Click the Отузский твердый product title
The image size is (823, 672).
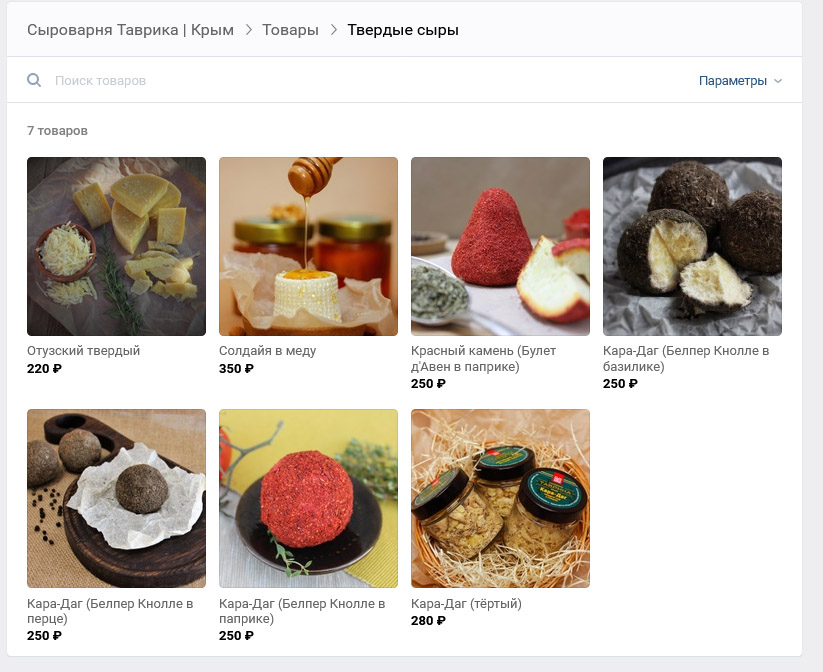[83, 351]
